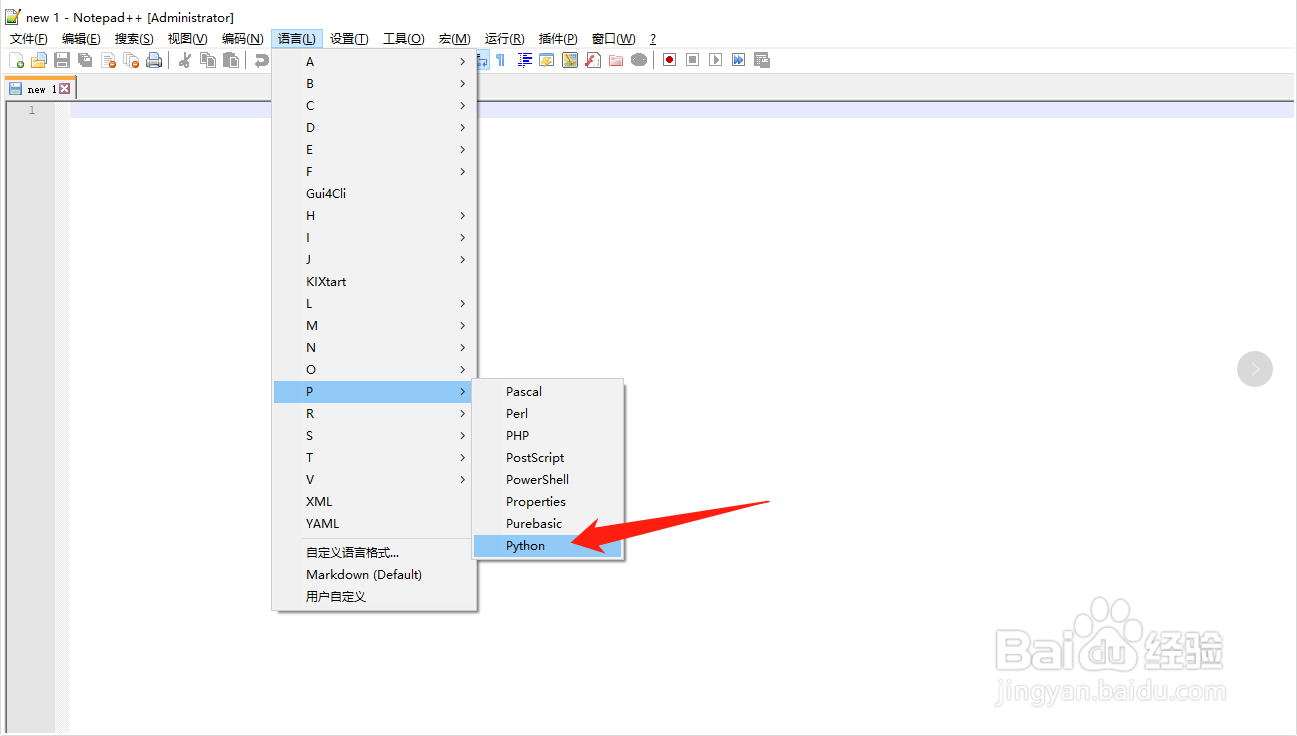Screen dimensions: 1297x736
Task: Toggle the indent guide icon
Action: [525, 60]
